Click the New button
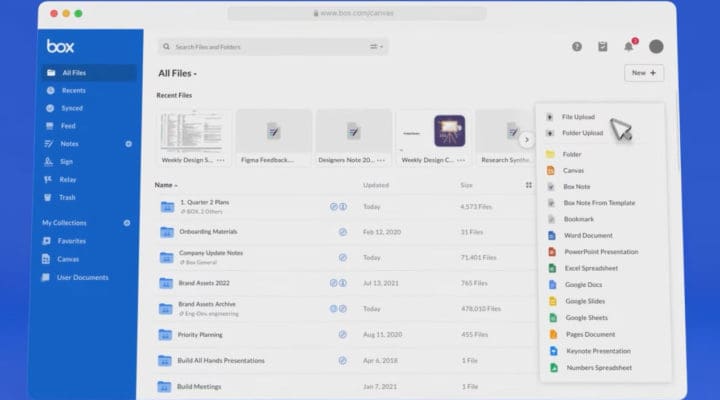This screenshot has height=400, width=720. pos(642,73)
